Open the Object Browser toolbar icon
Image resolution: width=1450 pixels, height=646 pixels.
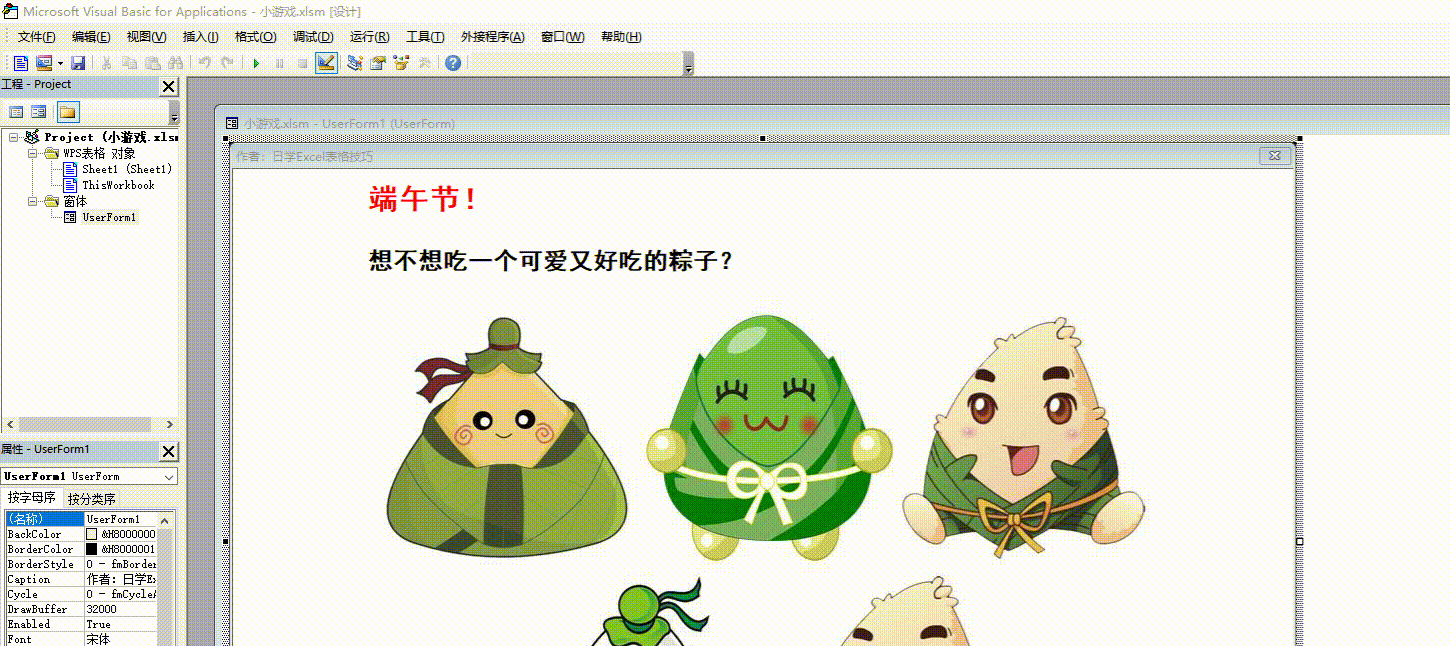pos(402,63)
